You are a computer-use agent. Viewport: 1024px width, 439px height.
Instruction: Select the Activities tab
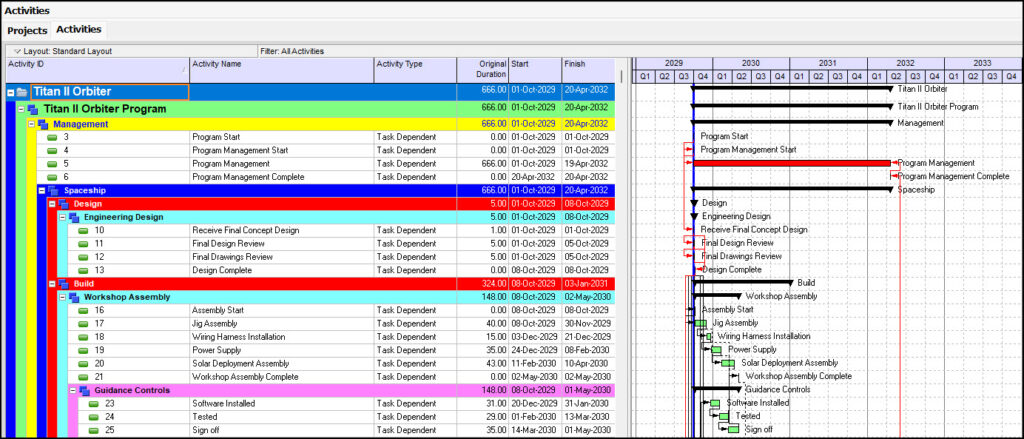pyautogui.click(x=78, y=29)
